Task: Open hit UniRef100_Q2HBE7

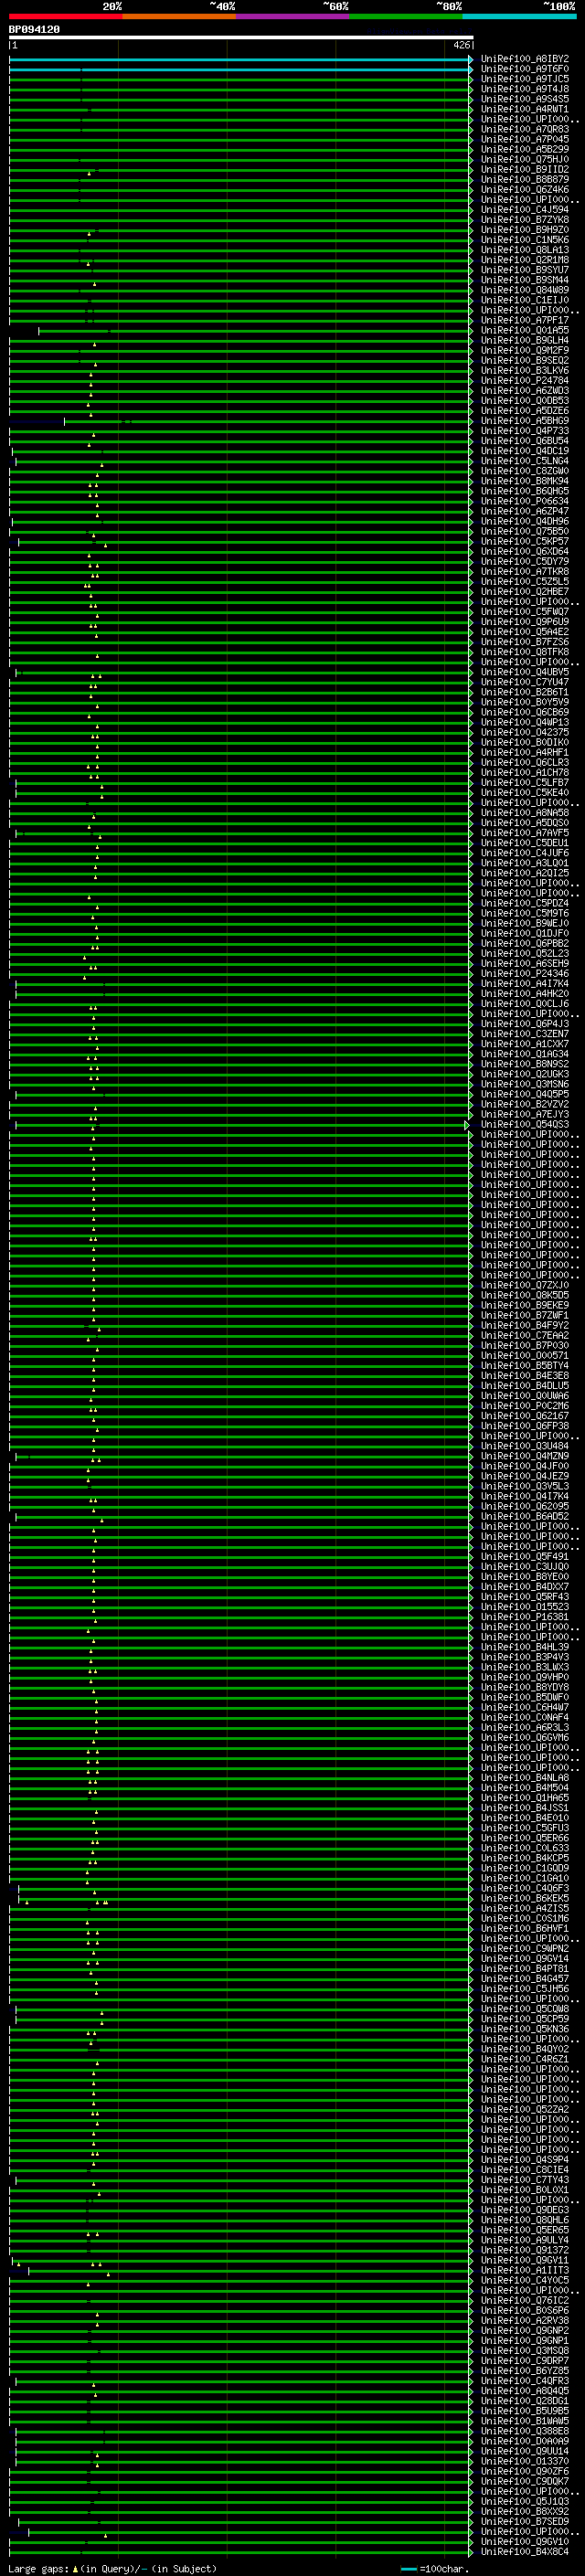Action: 525,591
